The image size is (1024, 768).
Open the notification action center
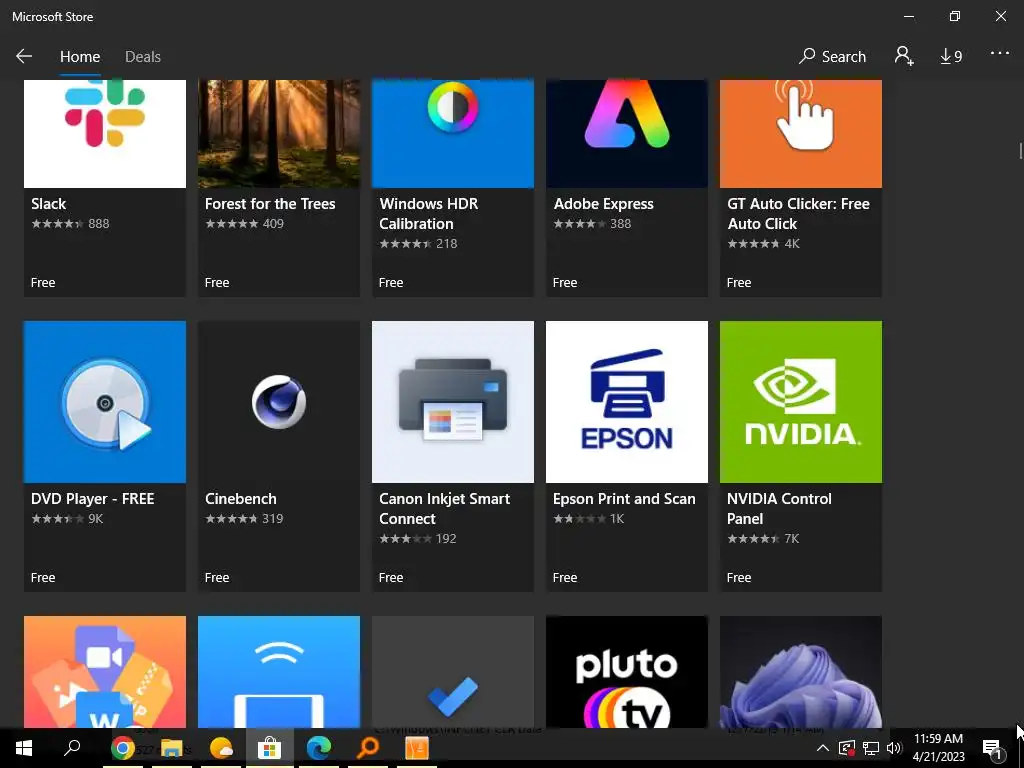[x=993, y=748]
